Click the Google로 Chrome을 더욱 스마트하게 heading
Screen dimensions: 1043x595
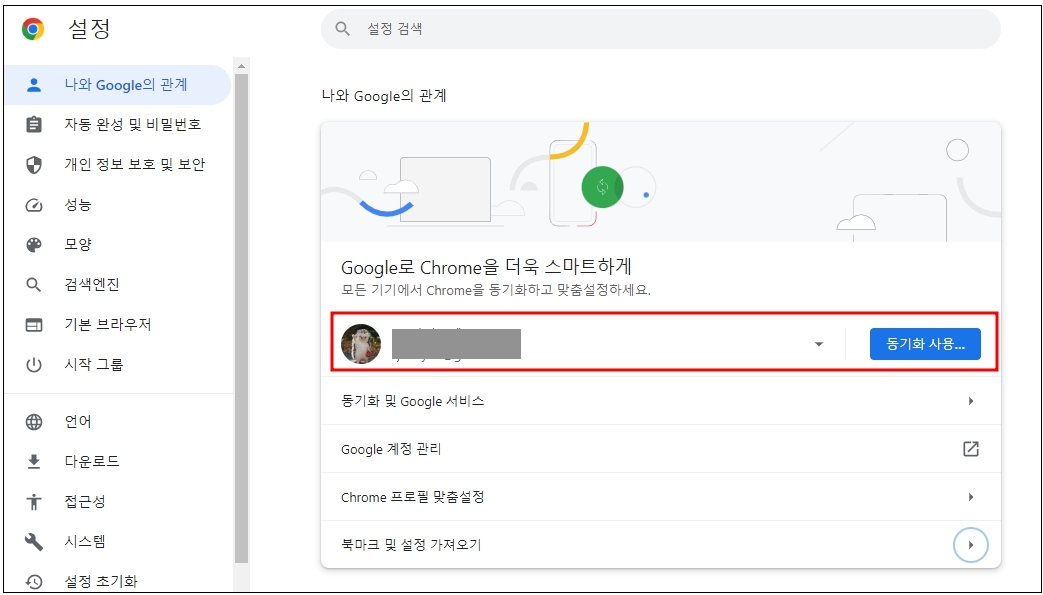486,267
